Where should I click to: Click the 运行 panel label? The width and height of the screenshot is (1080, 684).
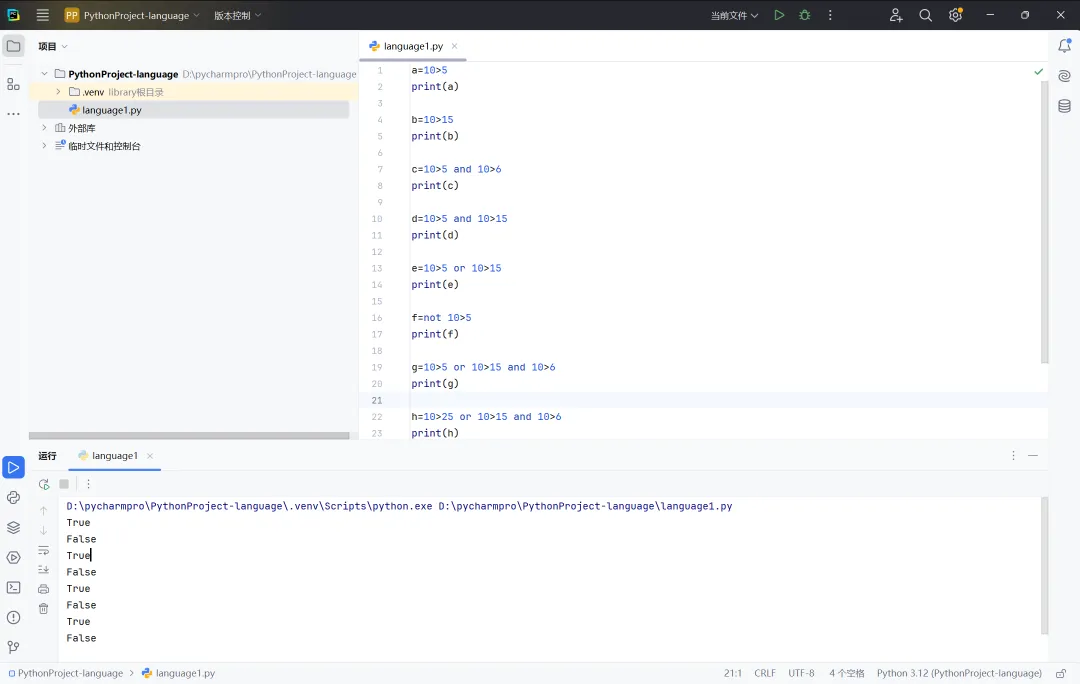pyautogui.click(x=48, y=456)
